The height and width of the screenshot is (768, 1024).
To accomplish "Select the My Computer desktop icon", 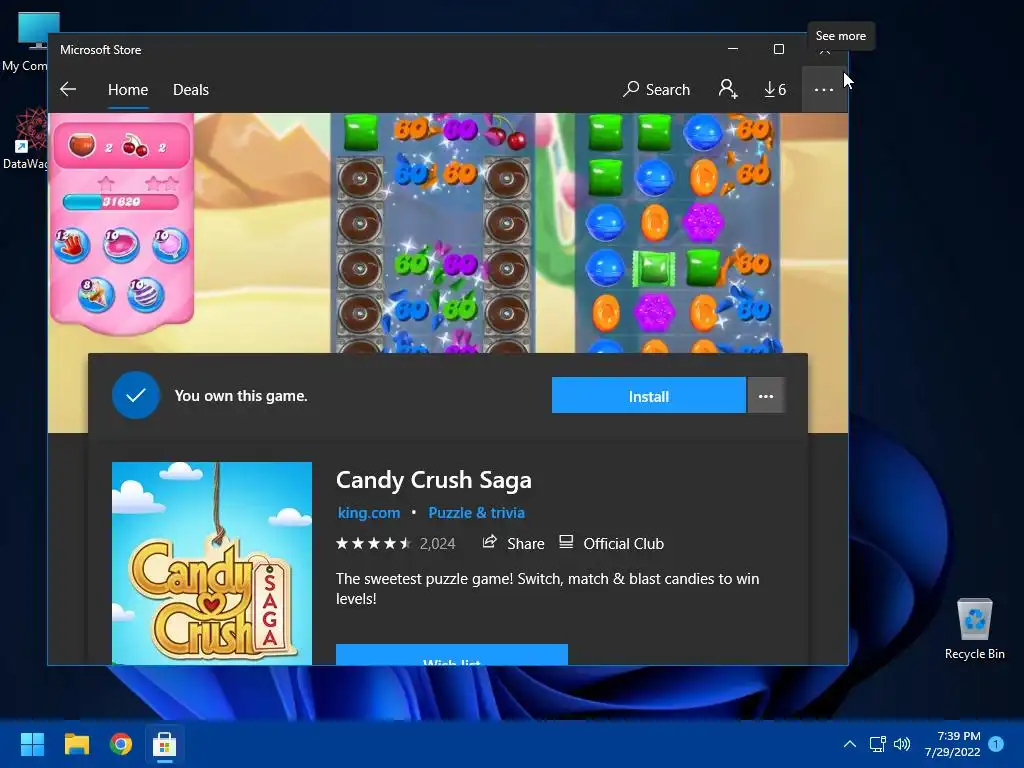I will pyautogui.click(x=26, y=42).
